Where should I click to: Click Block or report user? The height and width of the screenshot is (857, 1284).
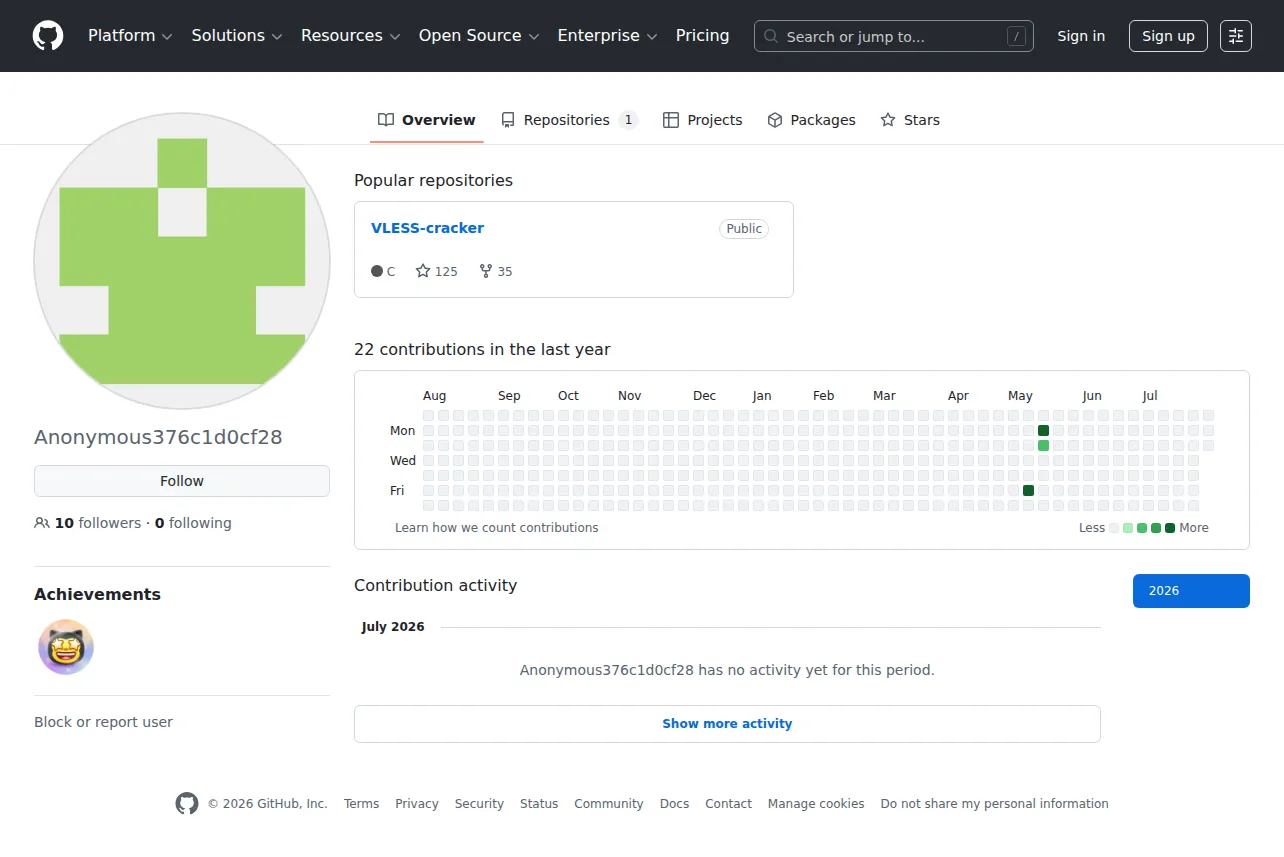coord(103,722)
